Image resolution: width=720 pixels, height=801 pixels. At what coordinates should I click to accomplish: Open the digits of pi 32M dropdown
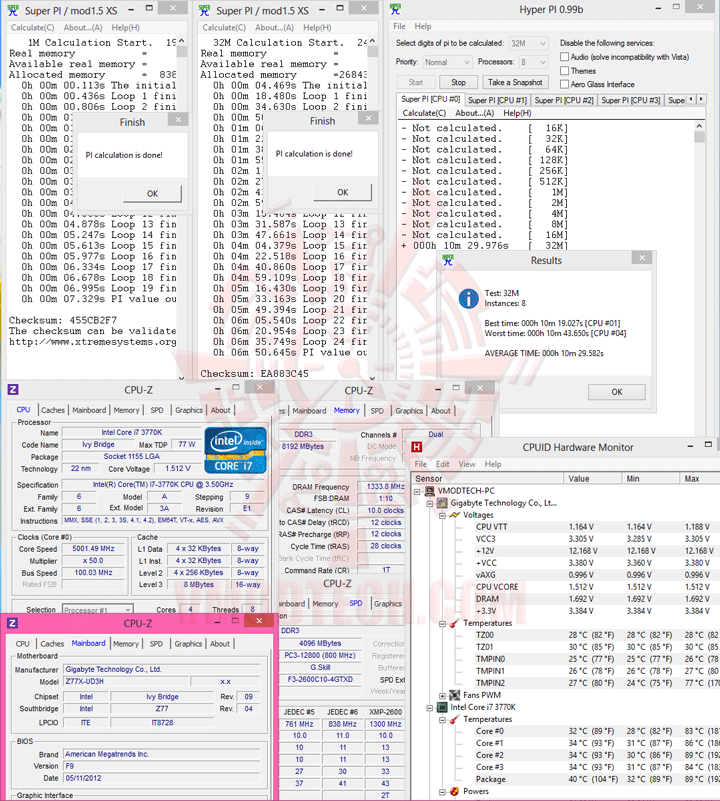tap(528, 43)
